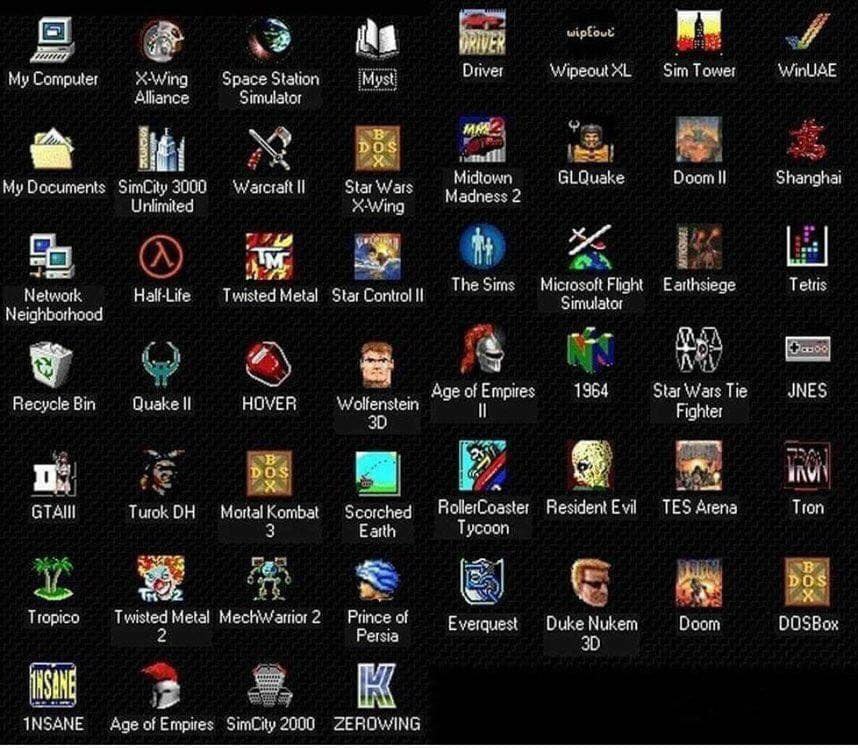Select the Scorched Earth icon
This screenshot has height=748, width=858.
click(378, 473)
